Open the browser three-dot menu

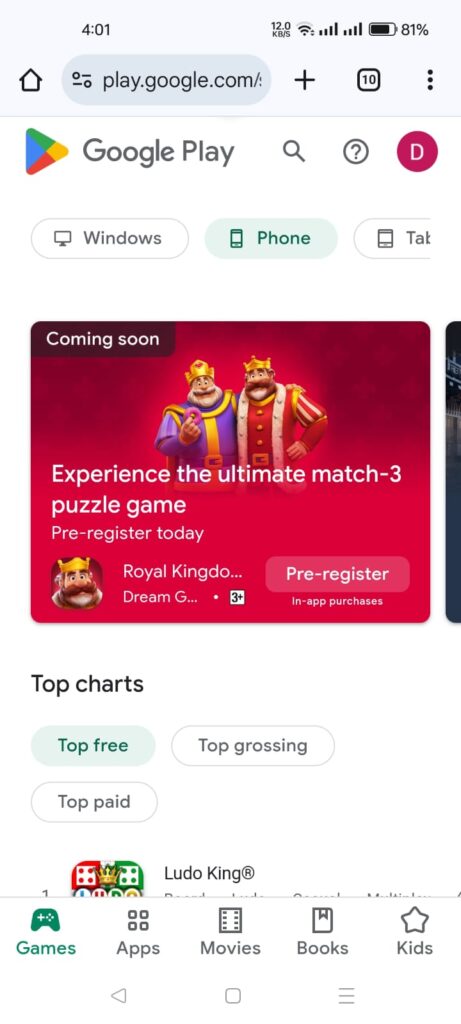(x=430, y=80)
